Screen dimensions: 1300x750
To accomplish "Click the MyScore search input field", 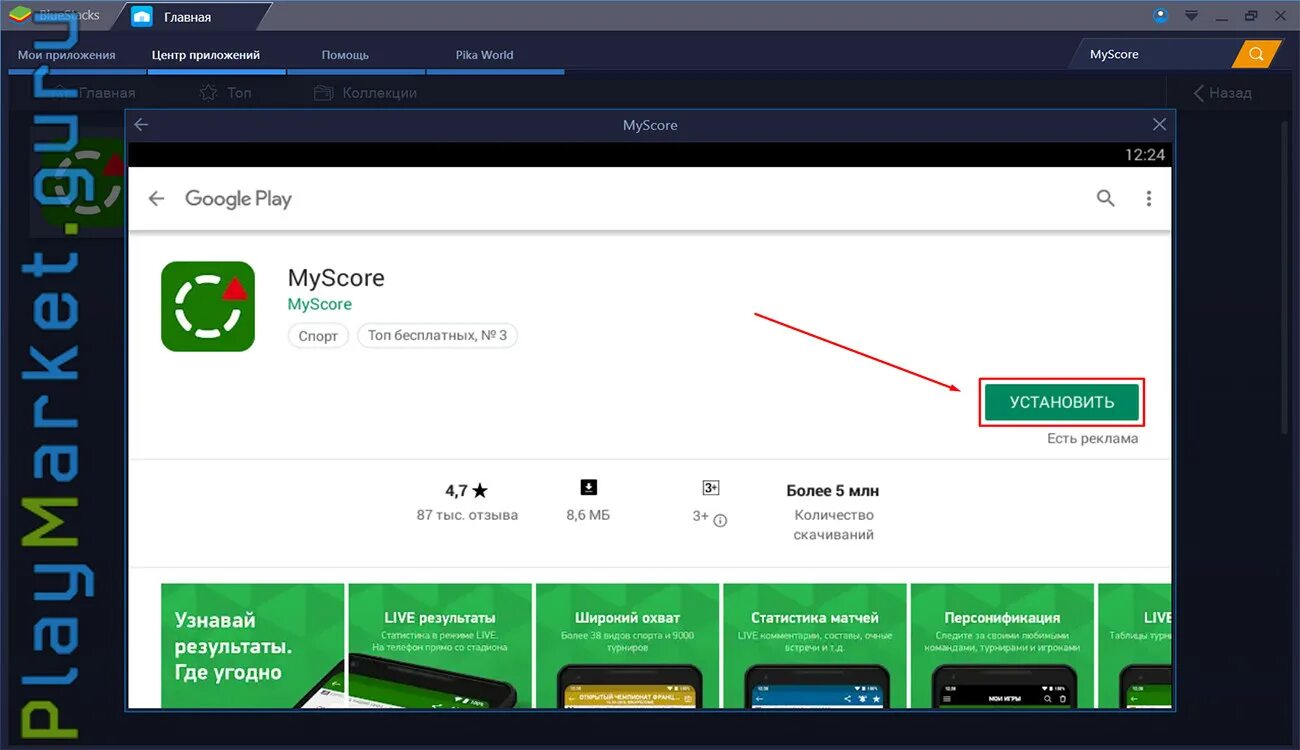I will (x=1153, y=54).
